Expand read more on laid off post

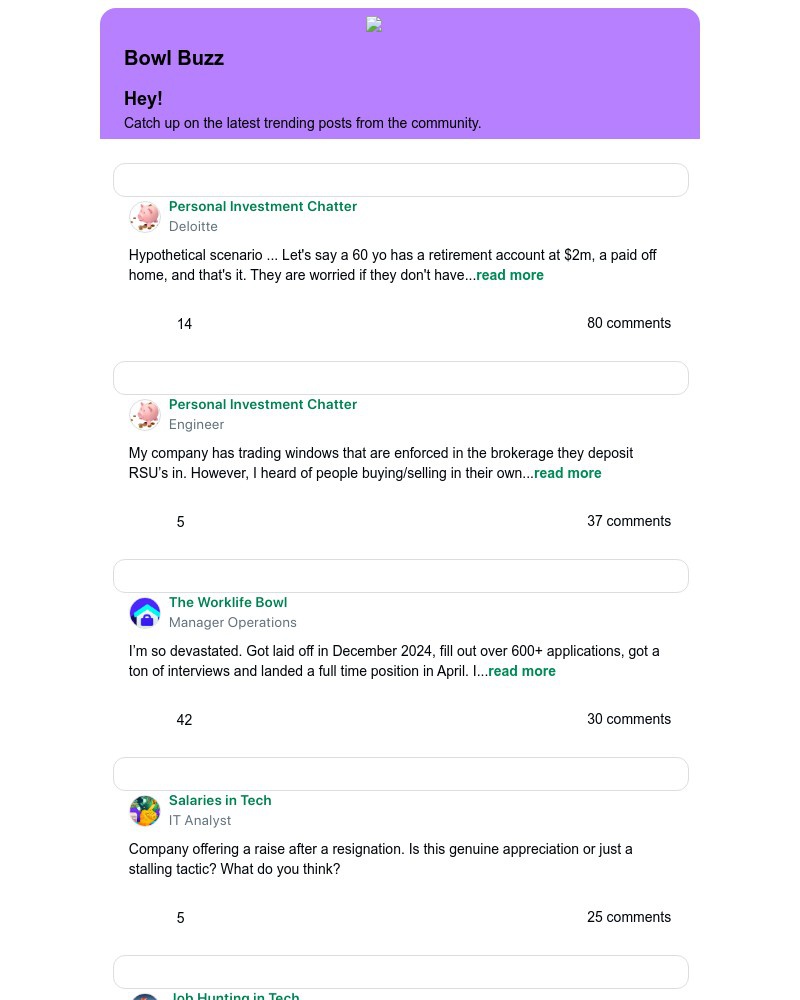tap(522, 671)
